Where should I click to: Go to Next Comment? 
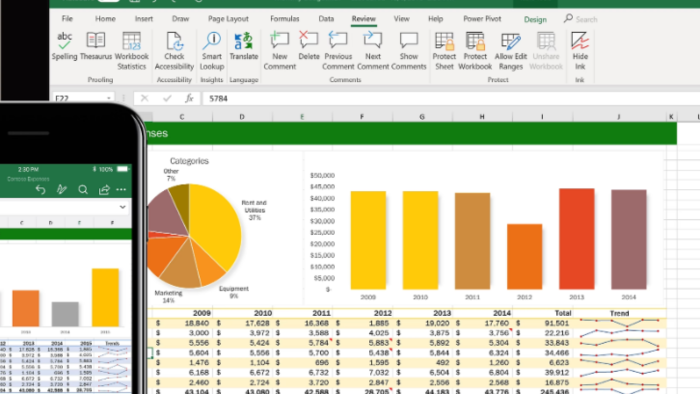pos(373,51)
